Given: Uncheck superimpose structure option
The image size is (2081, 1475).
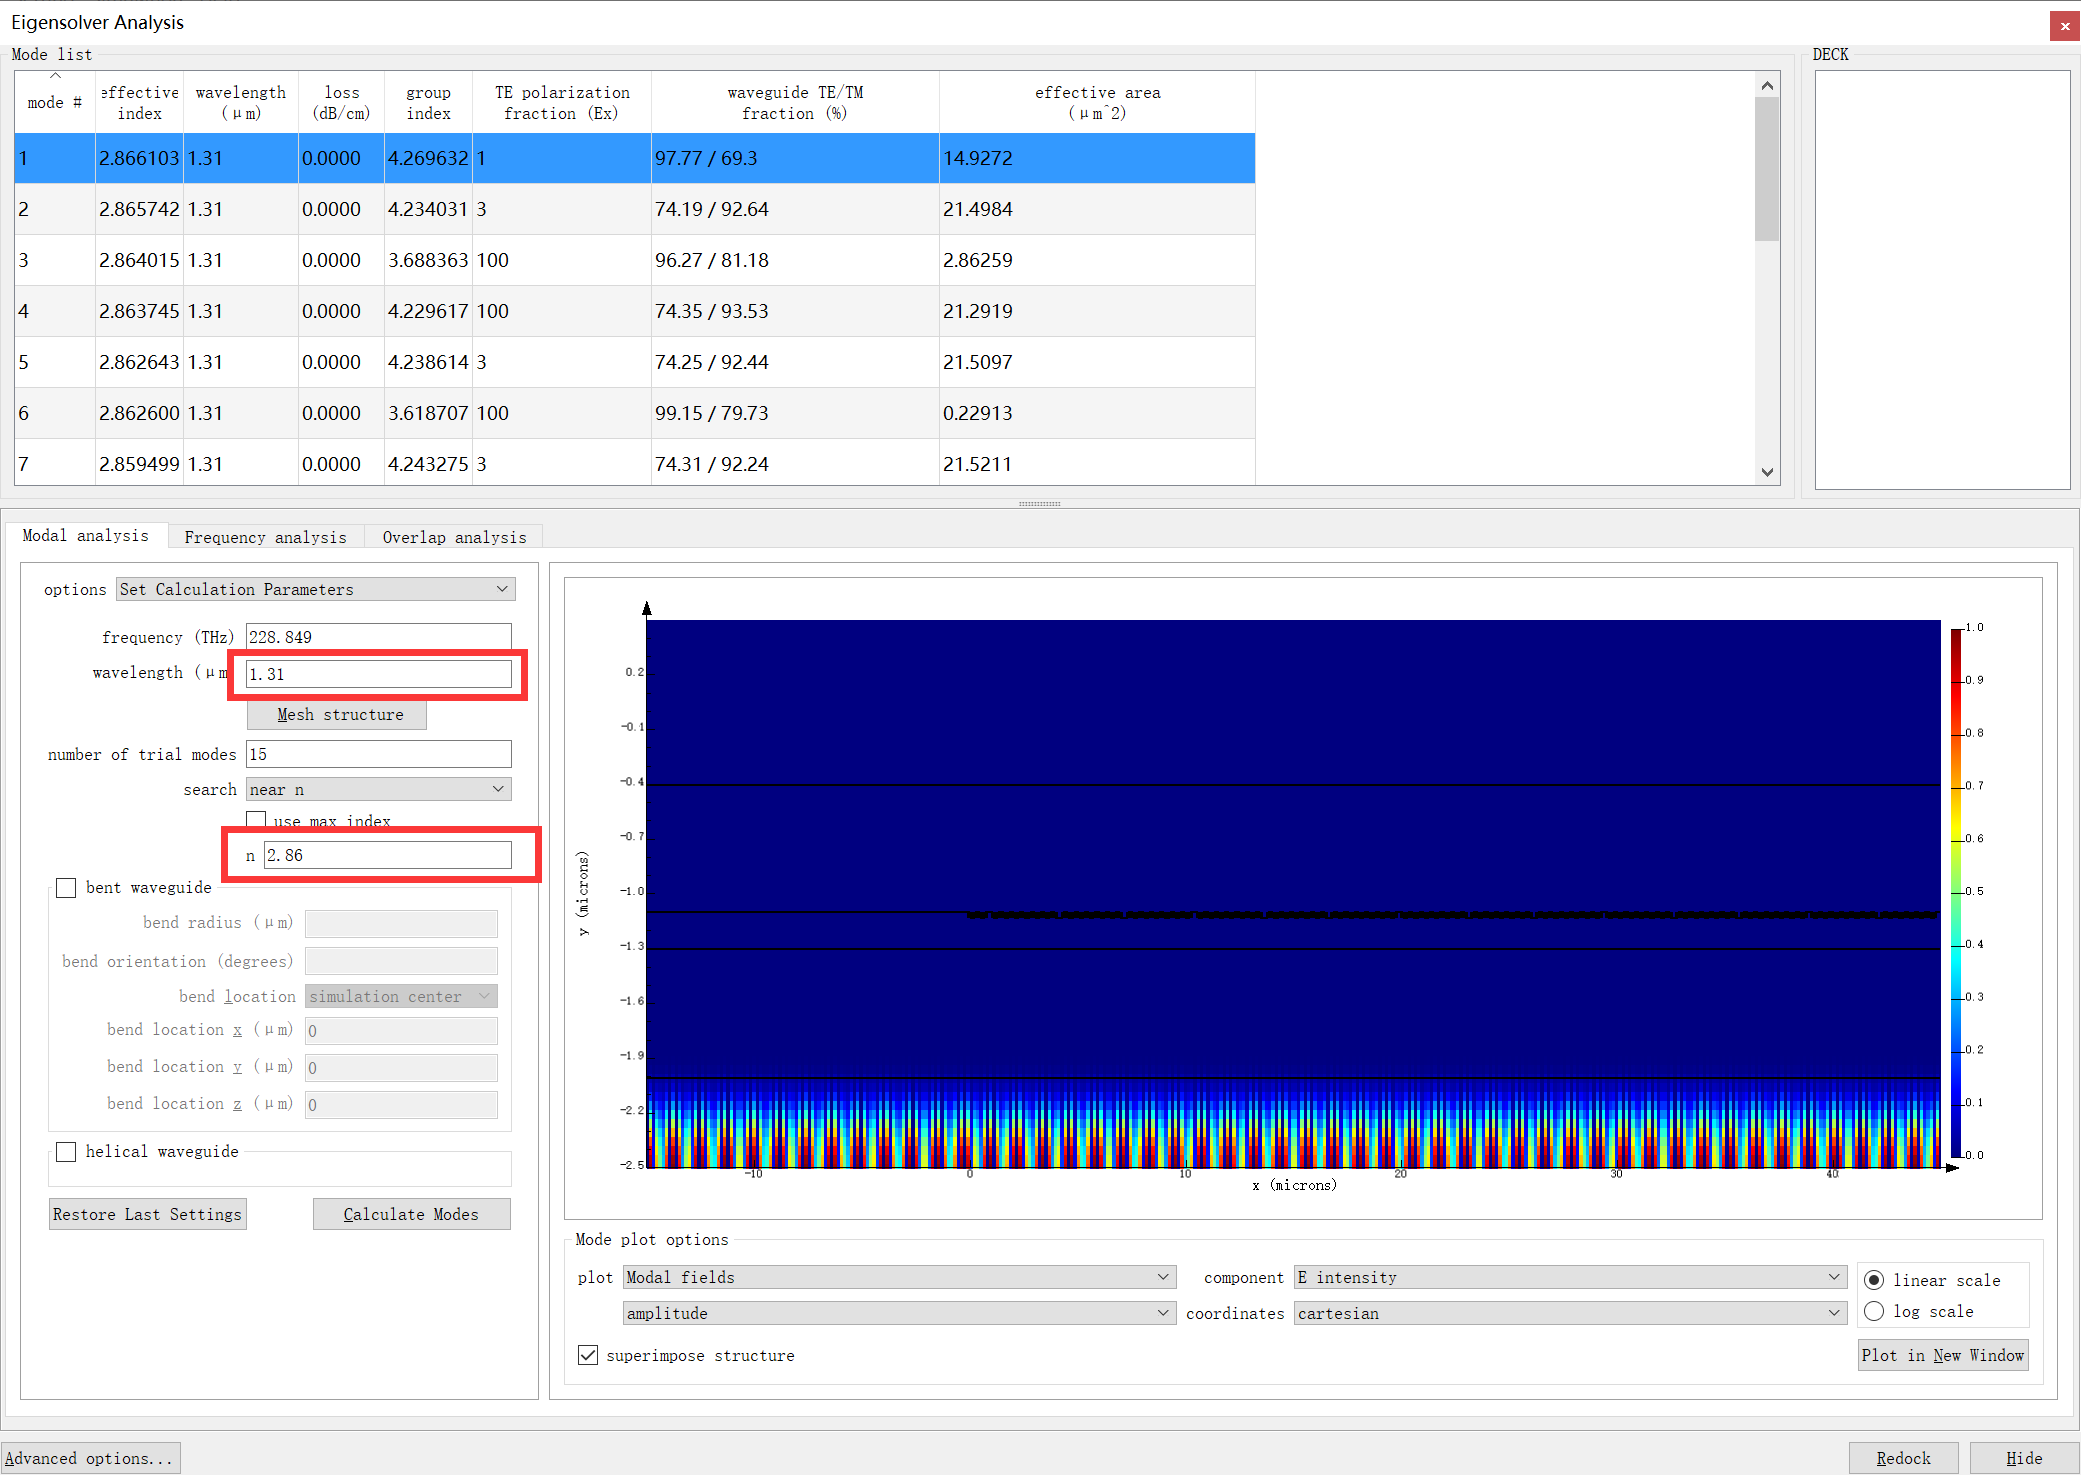Looking at the screenshot, I should pos(588,1355).
